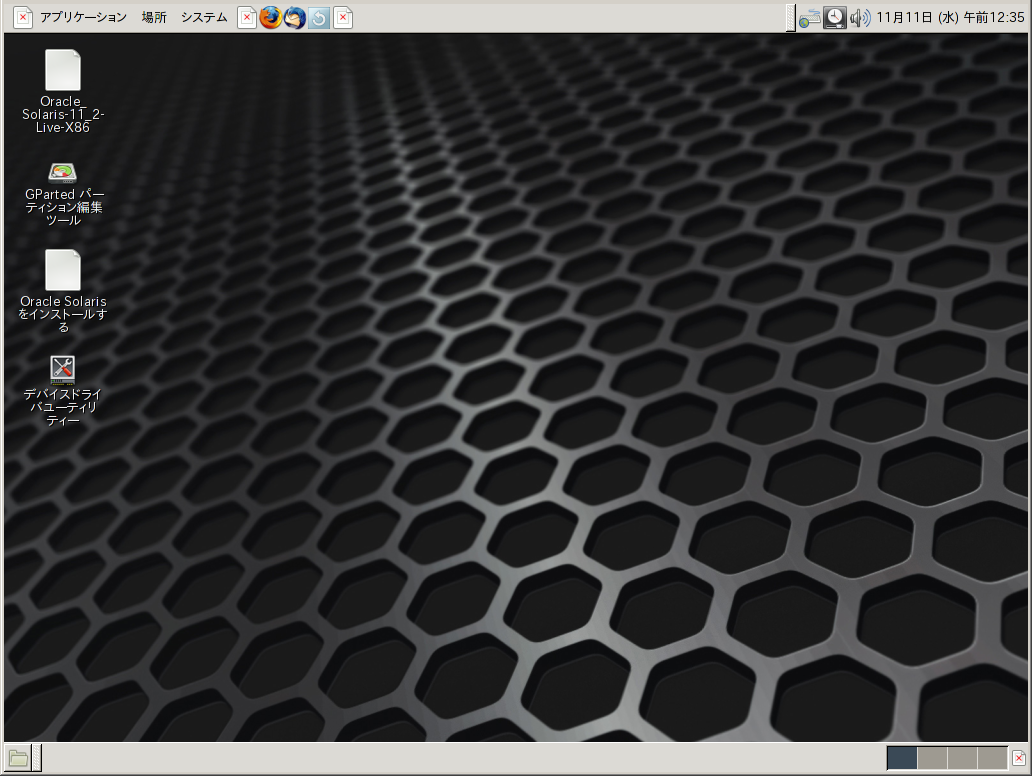This screenshot has width=1032, height=776.
Task: Select the Oracle_Solaris-11_2-Live-X86 desktop icon
Action: 63,91
